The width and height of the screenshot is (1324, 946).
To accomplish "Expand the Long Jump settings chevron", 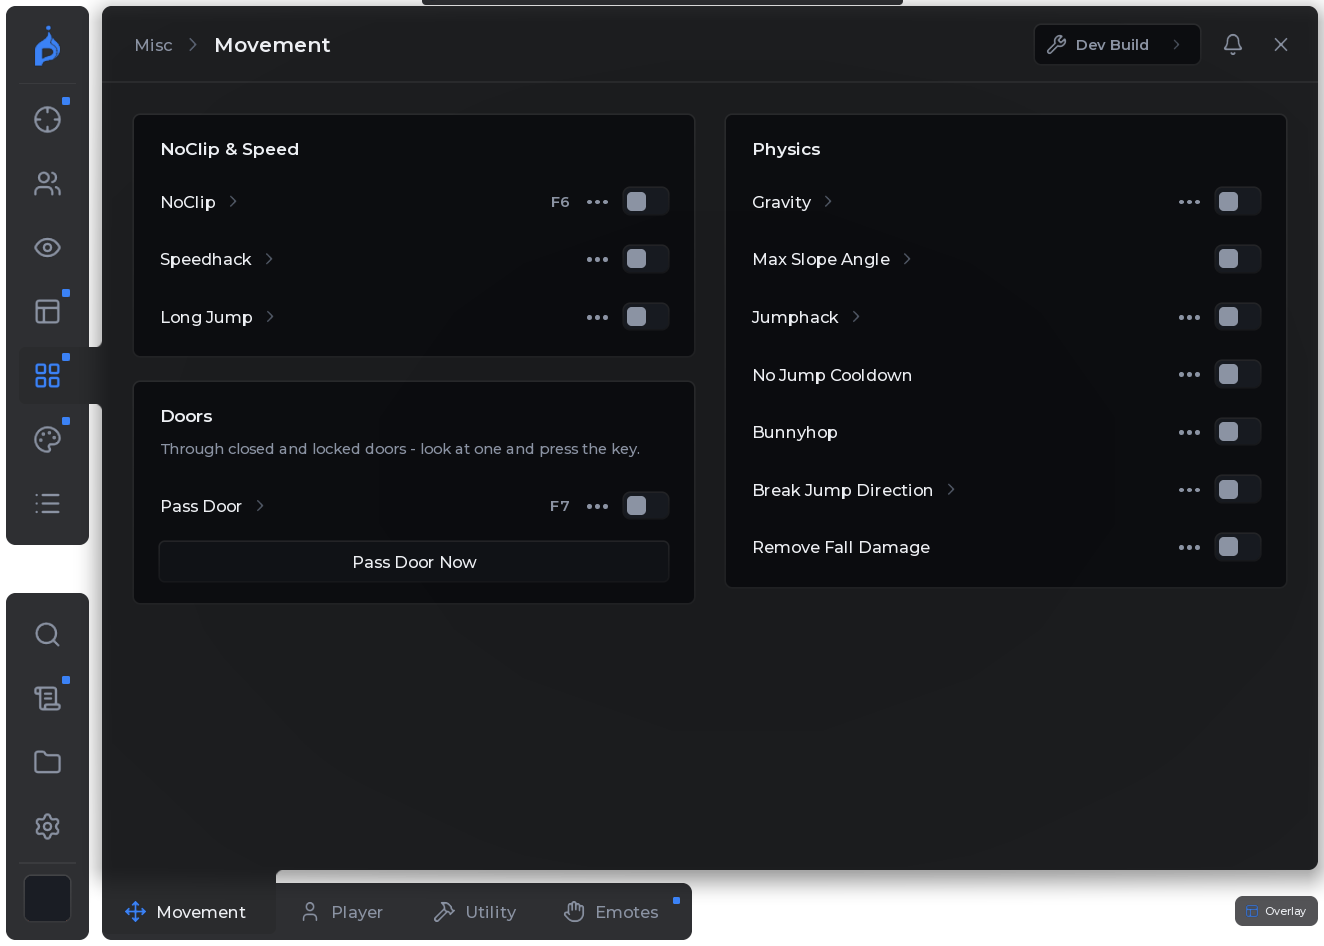I will (270, 316).
